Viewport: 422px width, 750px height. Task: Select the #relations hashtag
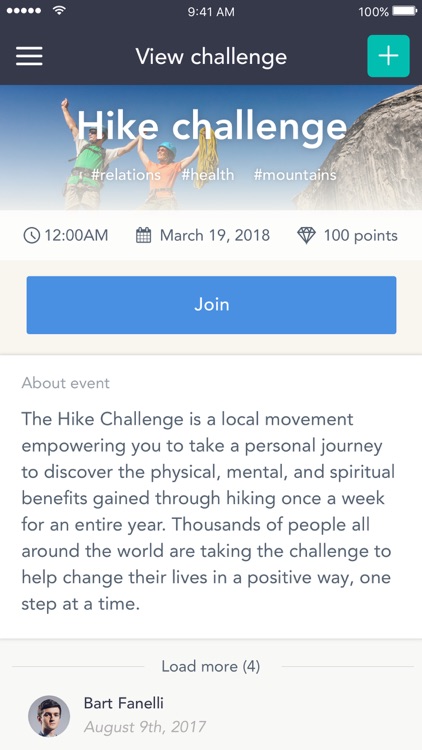click(126, 175)
